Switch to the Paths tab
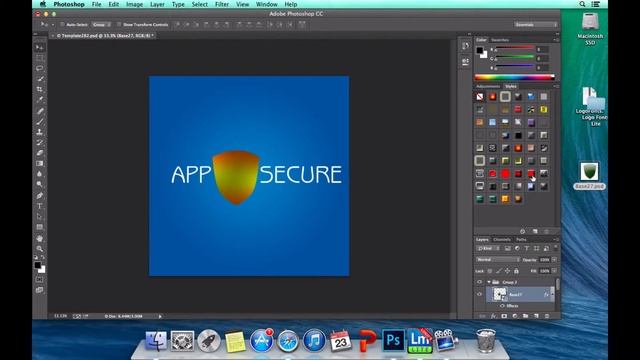This screenshot has width=640, height=360. pyautogui.click(x=521, y=240)
